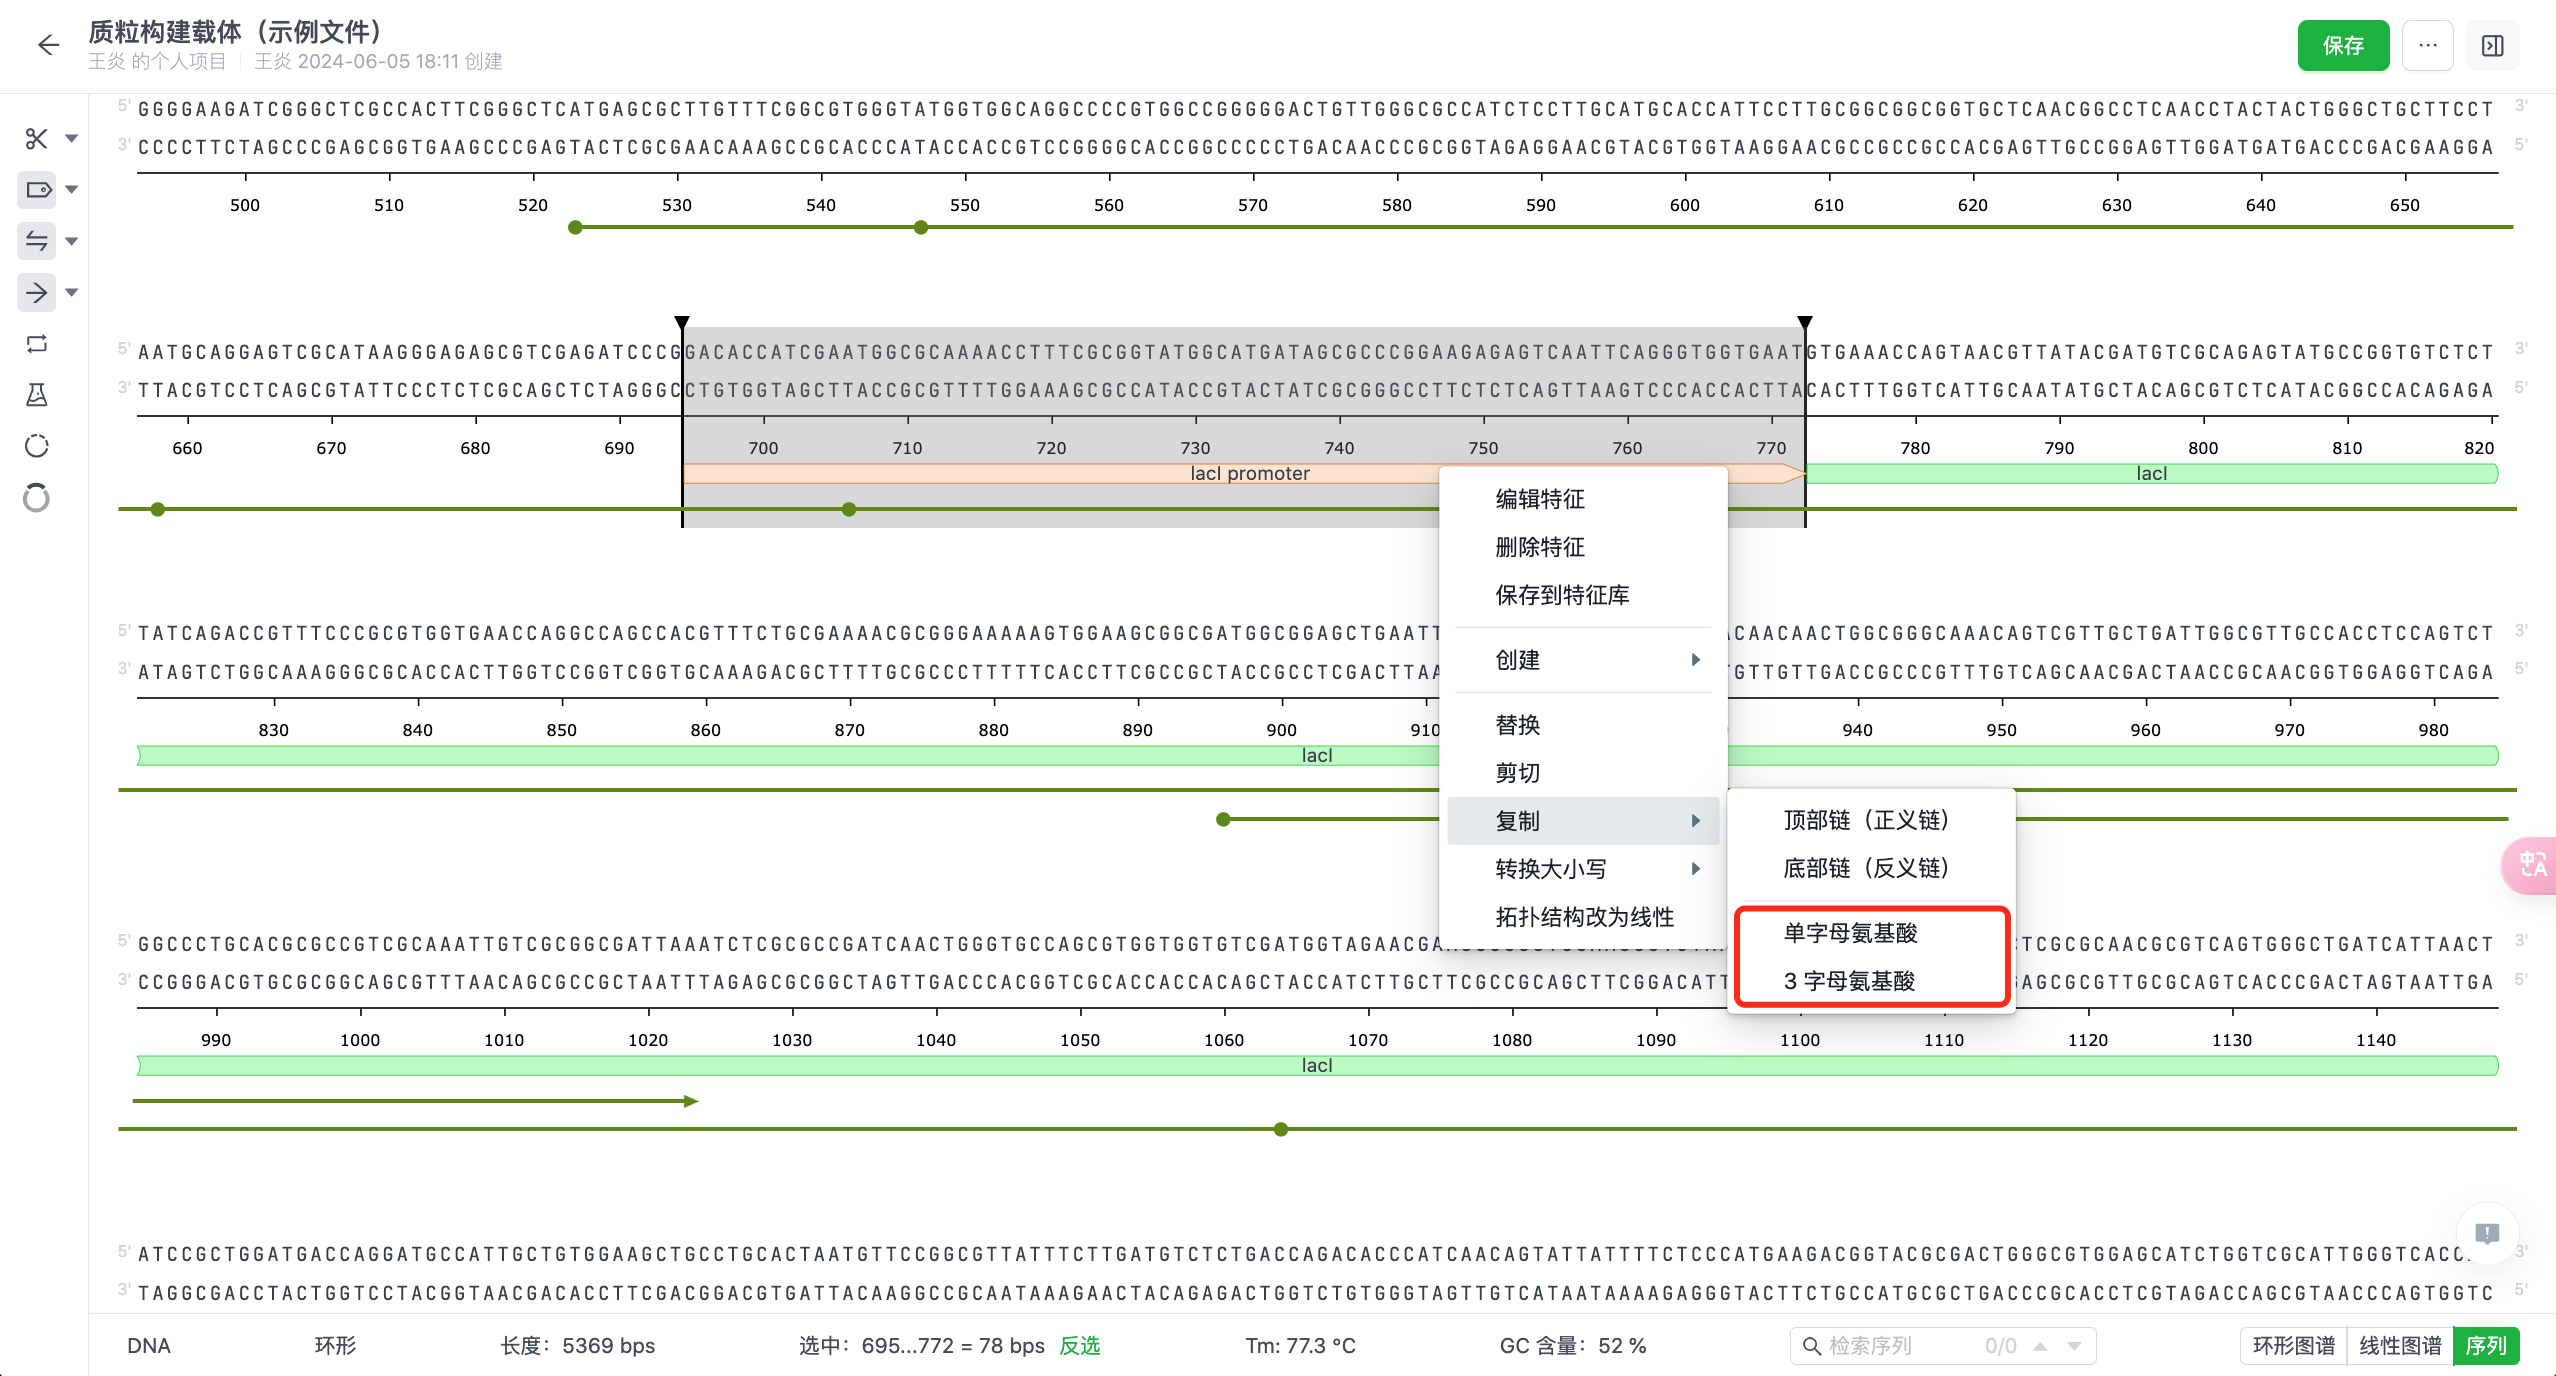Open the feedback chat bubble icon
2556x1376 pixels.
pyautogui.click(x=2486, y=1233)
